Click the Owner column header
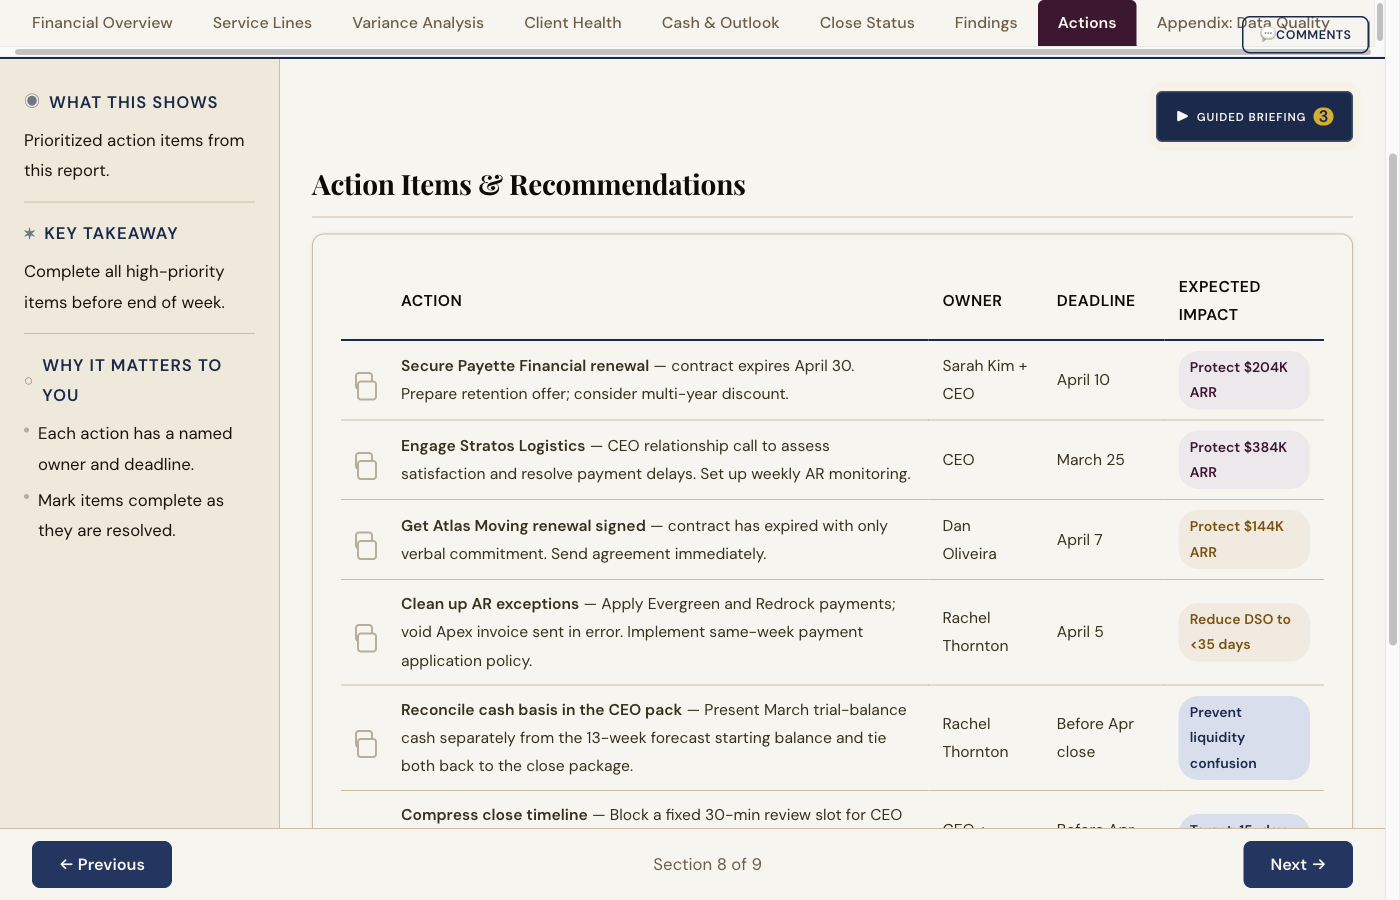Viewport: 1400px width, 900px height. (x=972, y=301)
